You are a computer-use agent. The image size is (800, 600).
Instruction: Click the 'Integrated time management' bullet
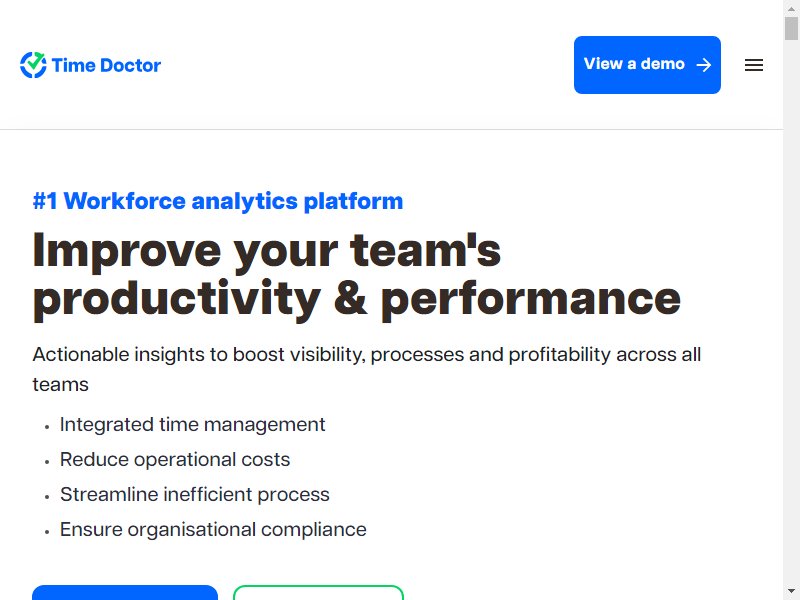pos(192,424)
